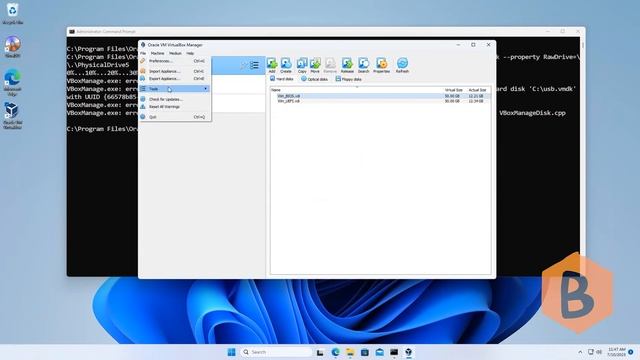Click the notification badge in the taskbar
This screenshot has height=360, width=640.
point(631,352)
